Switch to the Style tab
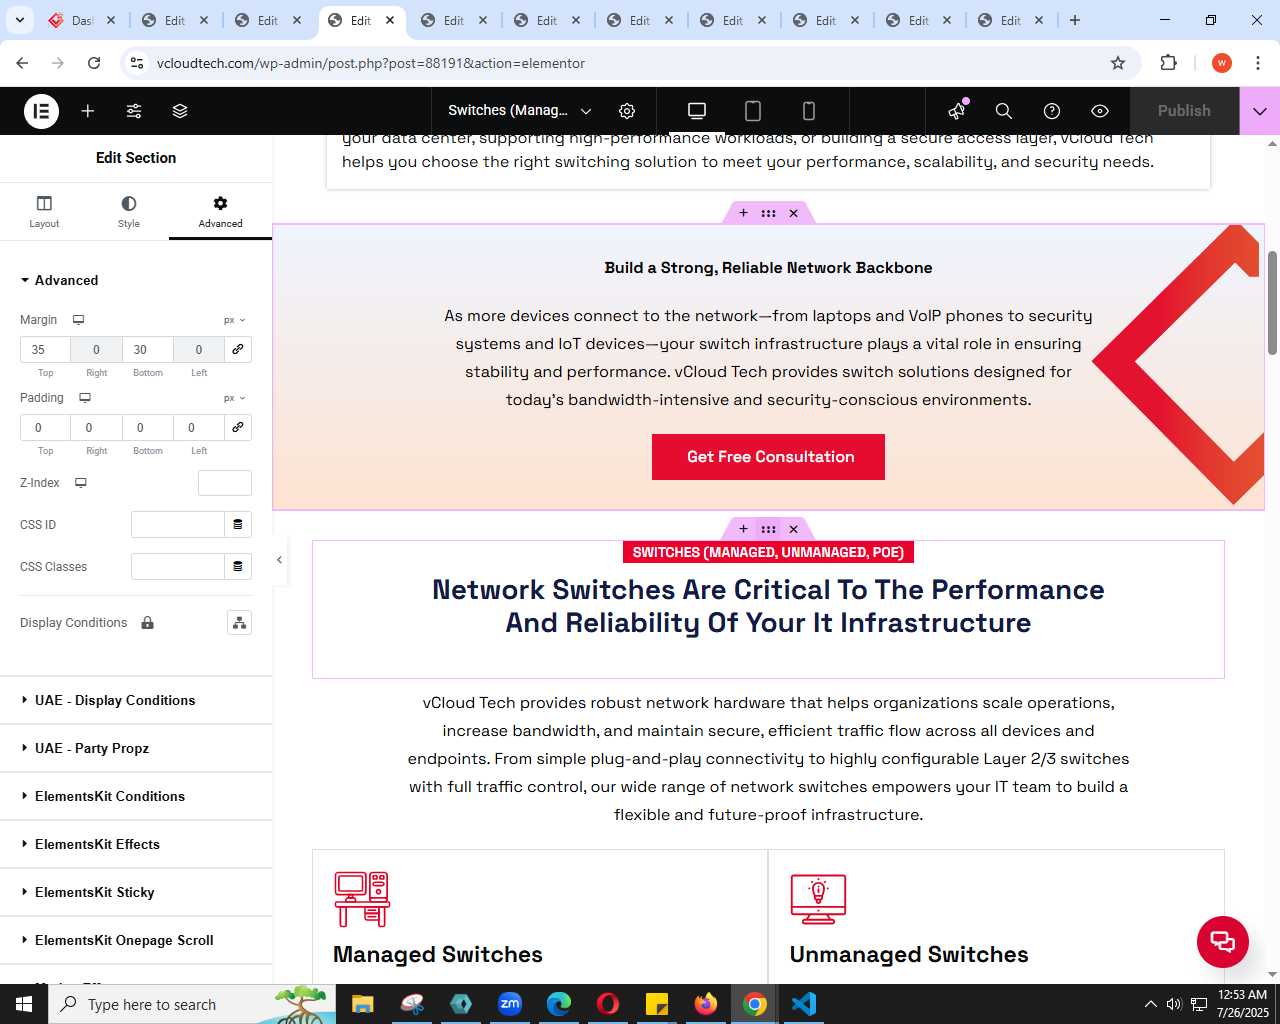The width and height of the screenshot is (1280, 1024). click(x=129, y=211)
